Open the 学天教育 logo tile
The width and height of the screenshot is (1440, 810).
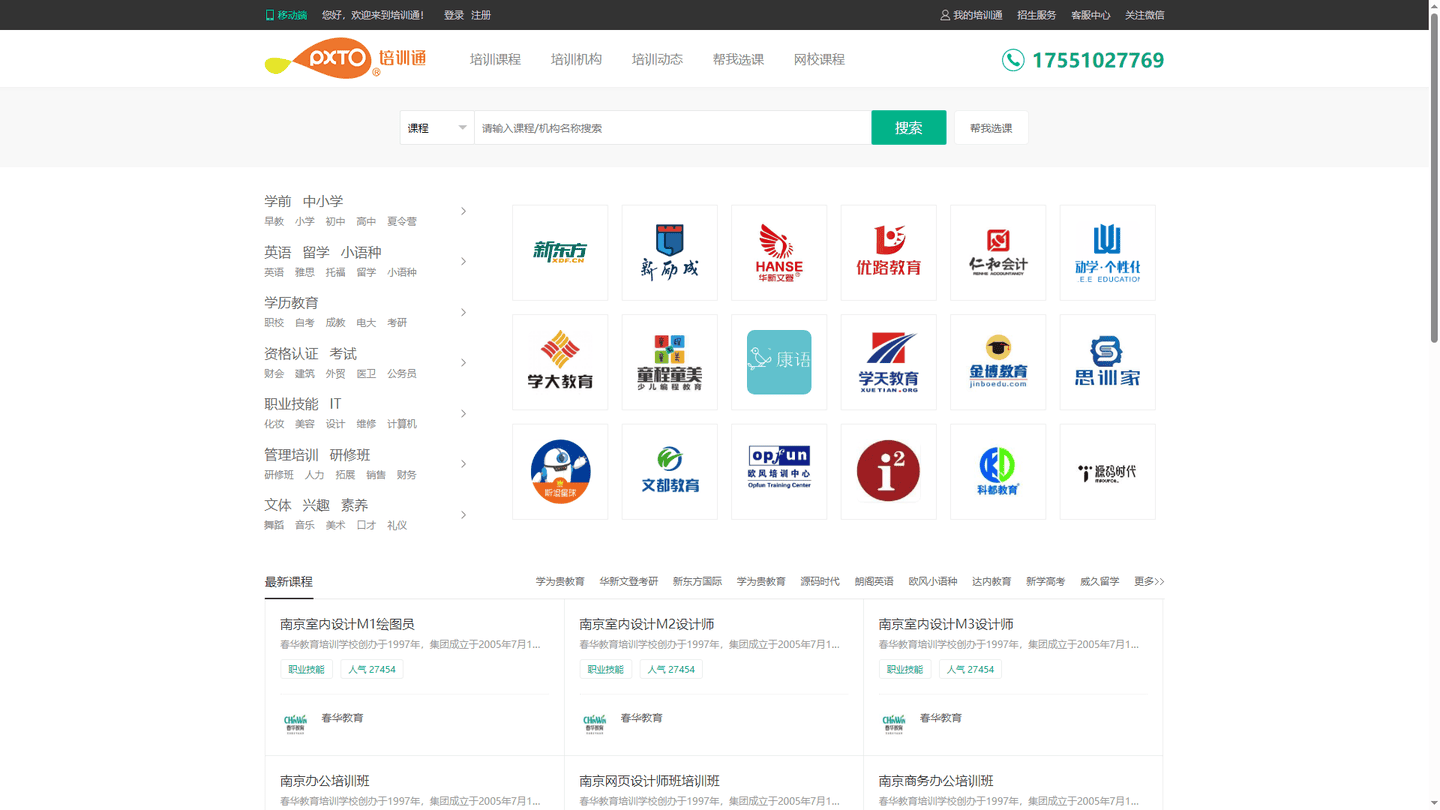[x=888, y=362]
